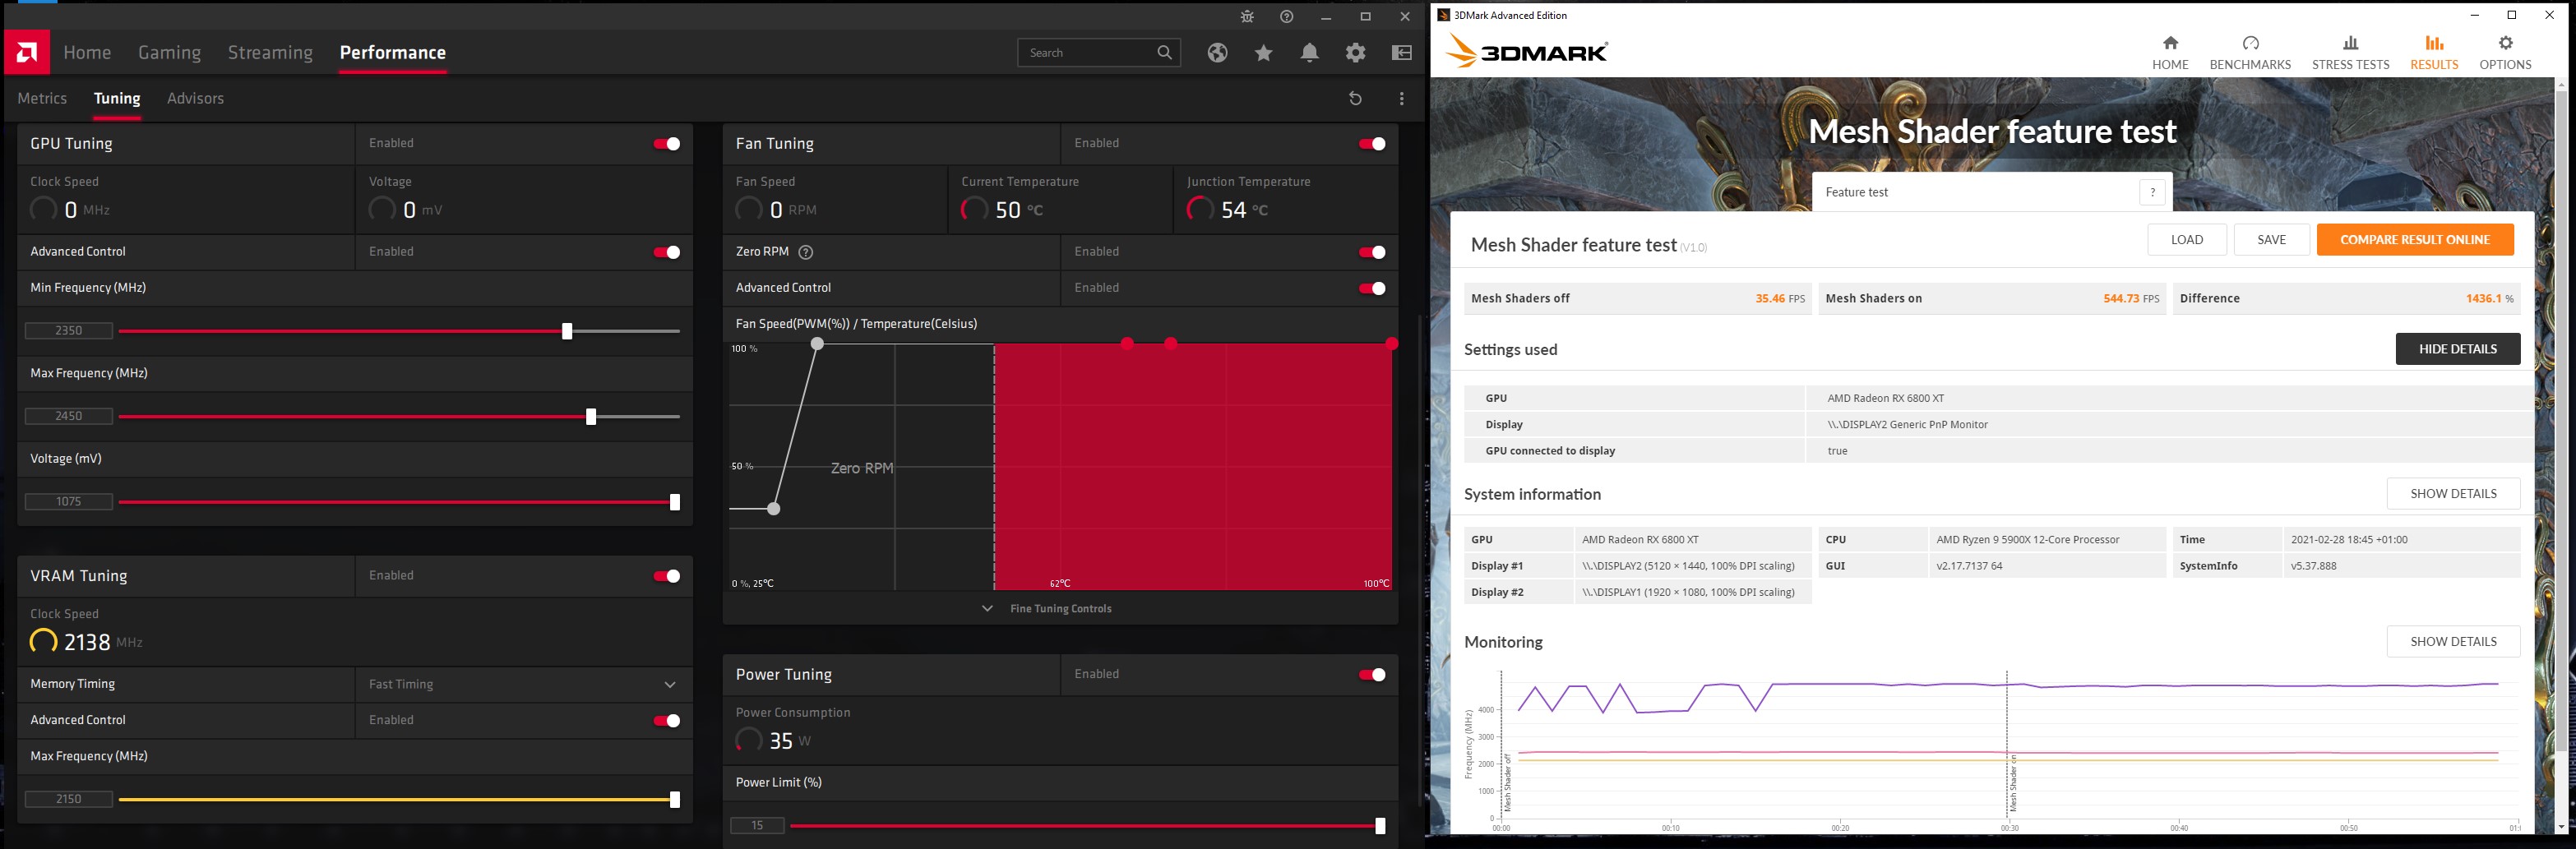This screenshot has height=849, width=2576.
Task: Click the SAVE button in 3DMark
Action: click(2272, 240)
